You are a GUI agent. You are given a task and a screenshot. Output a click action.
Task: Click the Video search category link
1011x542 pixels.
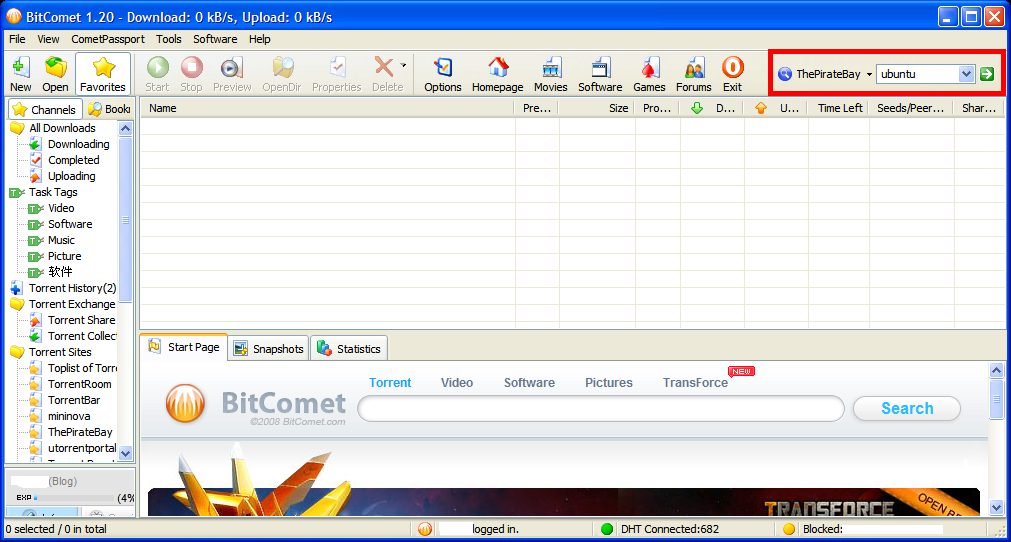click(x=457, y=383)
